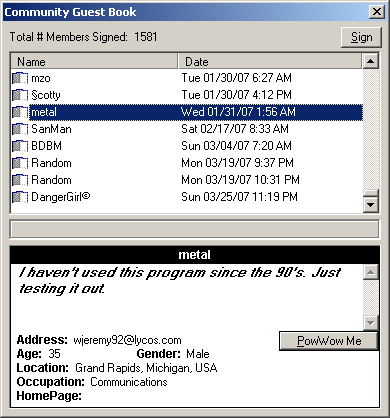Click the age value 35
This screenshot has width=390, height=418.
click(x=54, y=354)
